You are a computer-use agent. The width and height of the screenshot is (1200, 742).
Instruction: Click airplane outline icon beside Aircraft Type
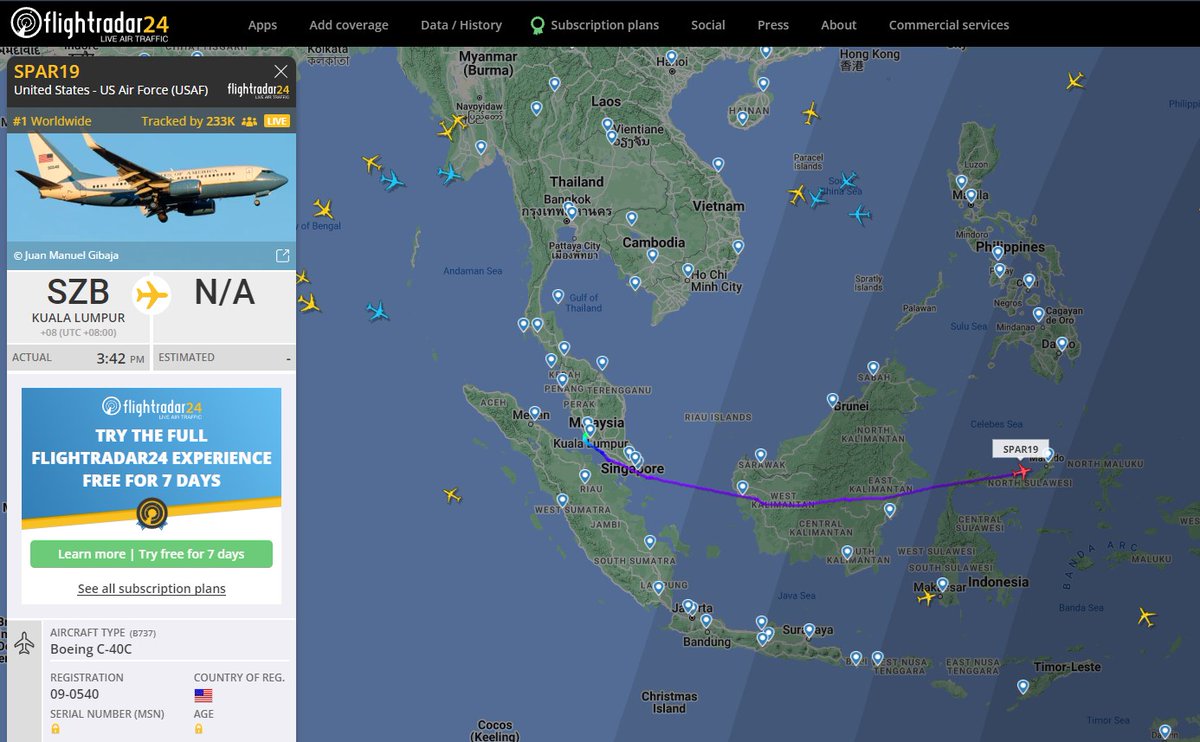[25, 642]
